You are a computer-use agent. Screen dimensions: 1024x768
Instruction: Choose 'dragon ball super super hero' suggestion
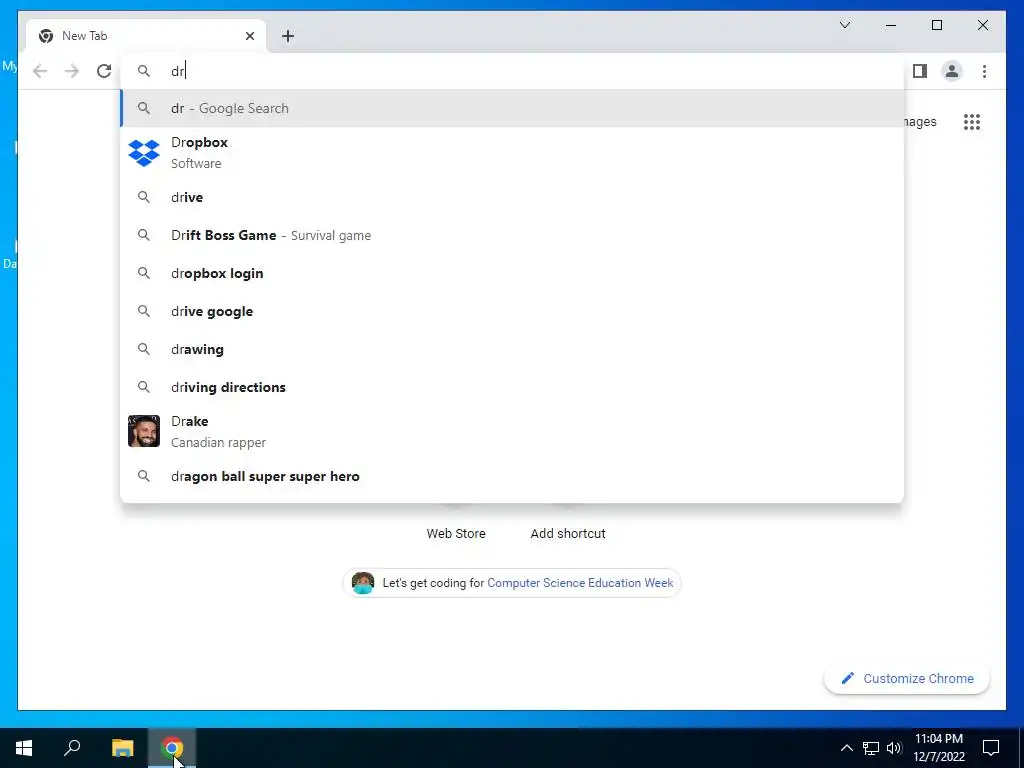512,477
